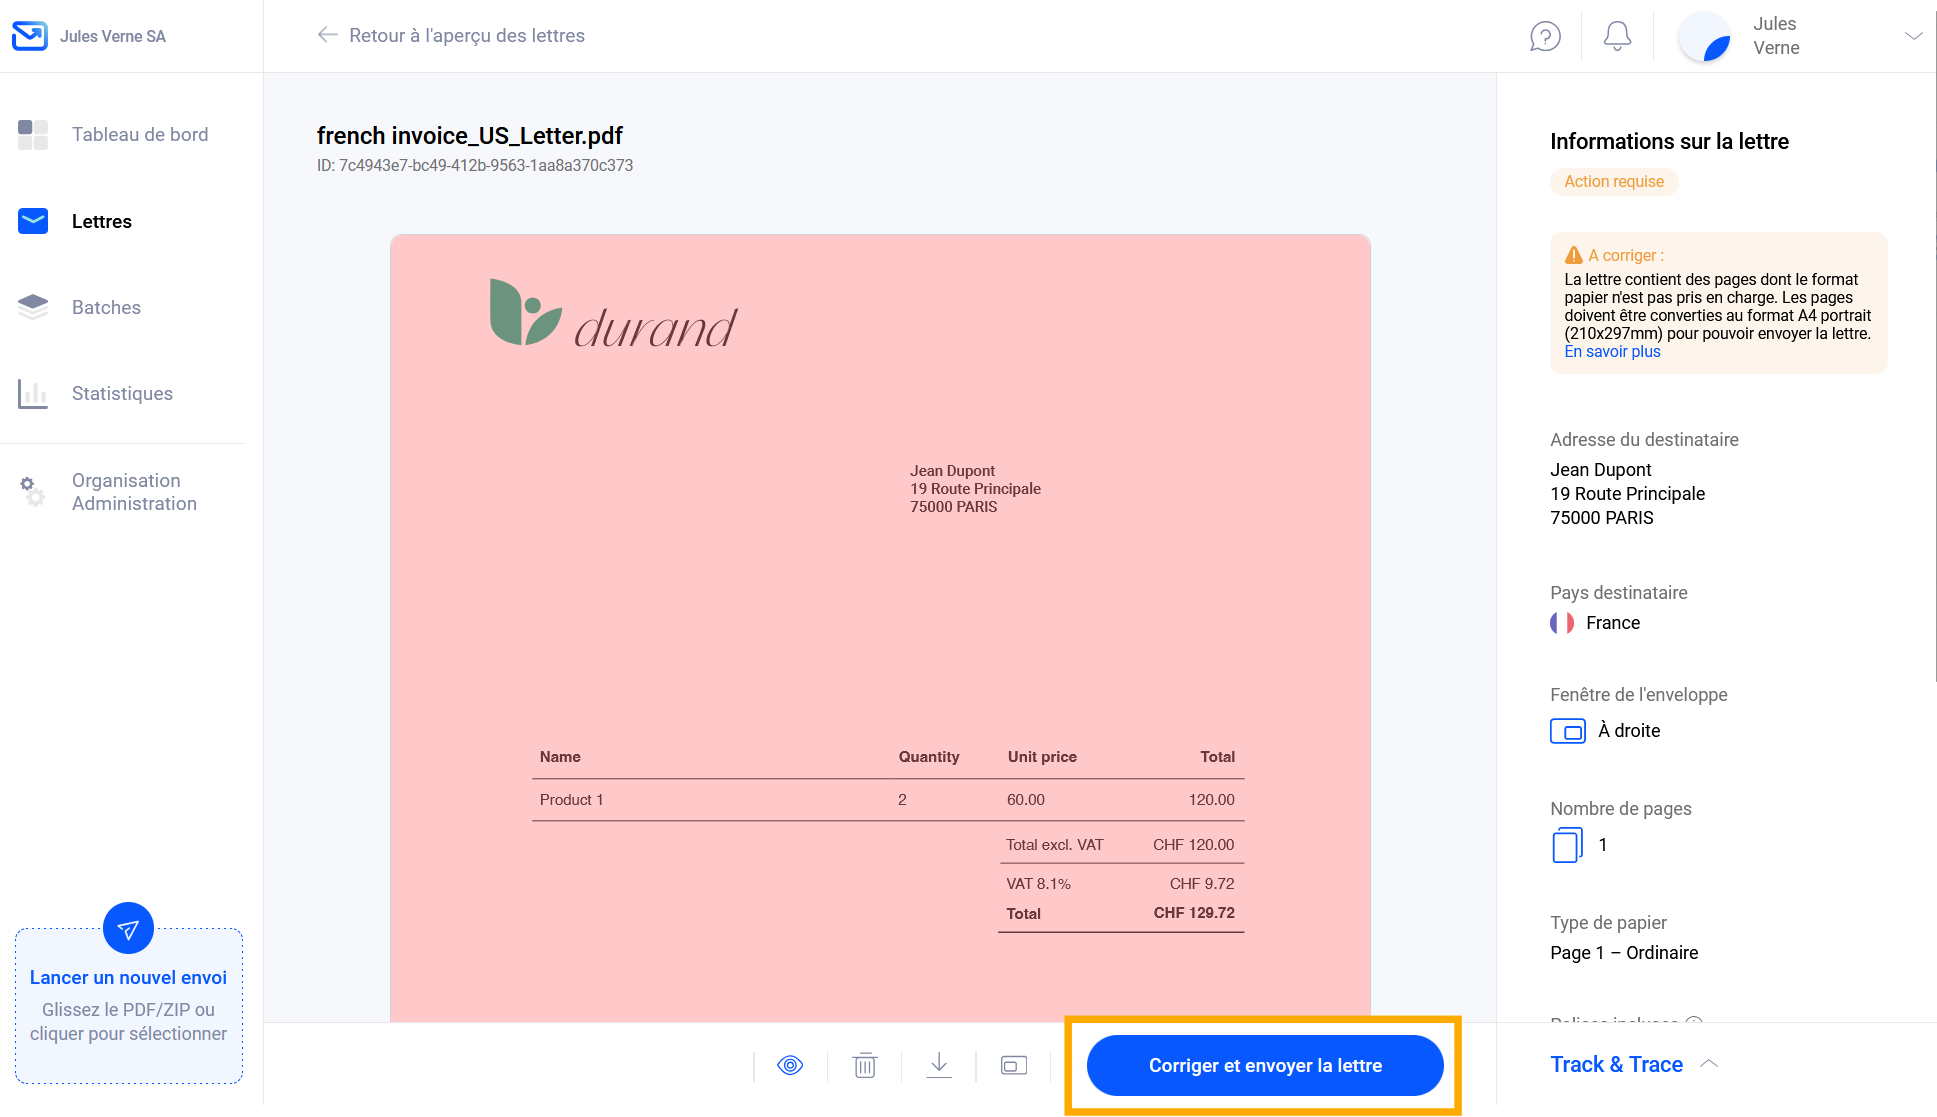Open Tableau de bord menu

139,134
